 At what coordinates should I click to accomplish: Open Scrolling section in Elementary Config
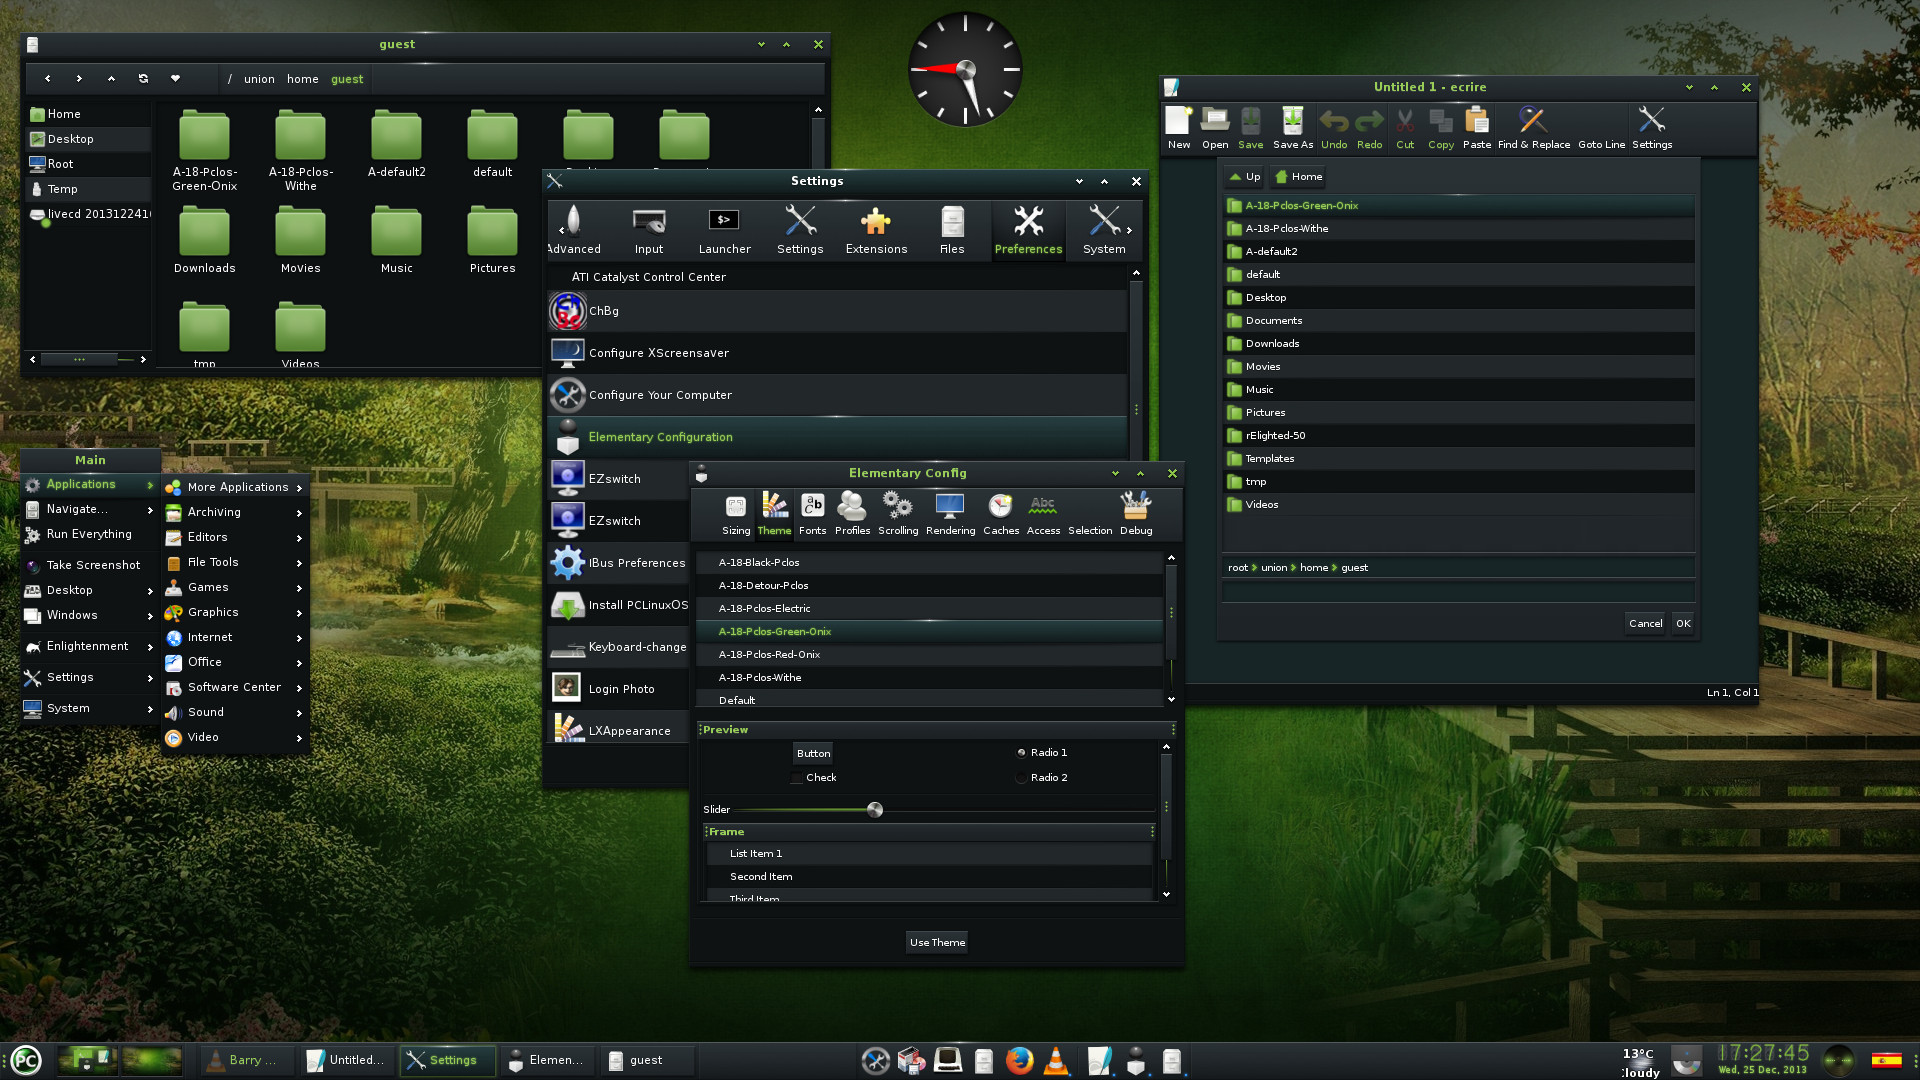point(898,514)
